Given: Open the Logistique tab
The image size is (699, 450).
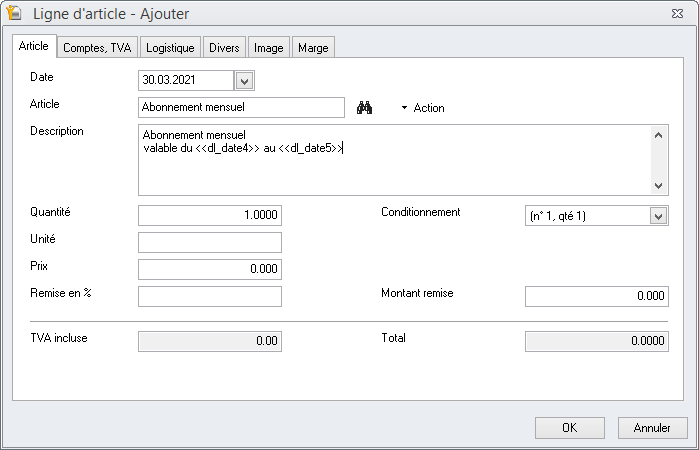Looking at the screenshot, I should tap(170, 48).
